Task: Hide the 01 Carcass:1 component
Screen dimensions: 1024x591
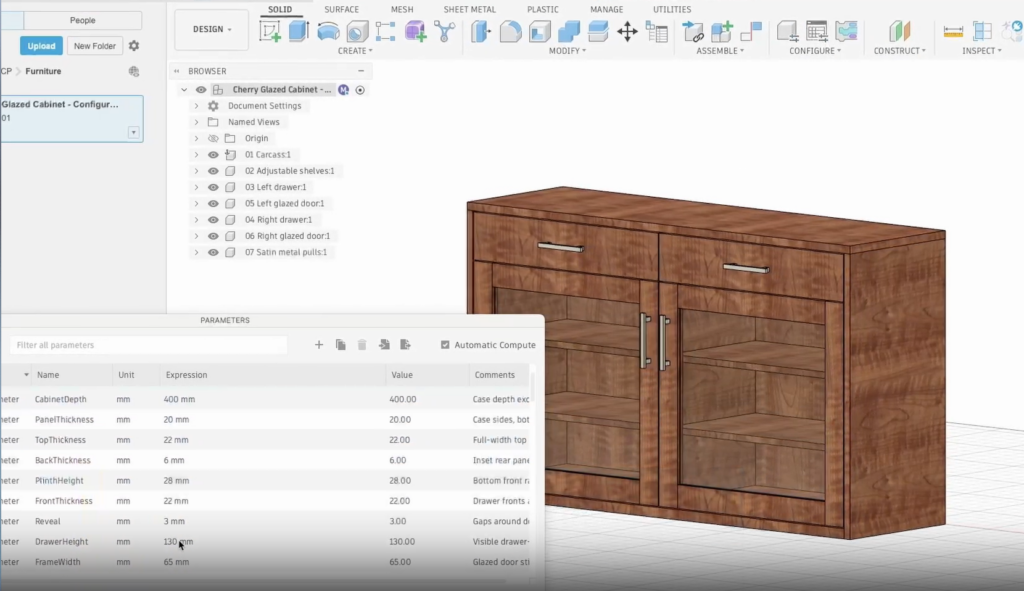Action: click(x=213, y=155)
